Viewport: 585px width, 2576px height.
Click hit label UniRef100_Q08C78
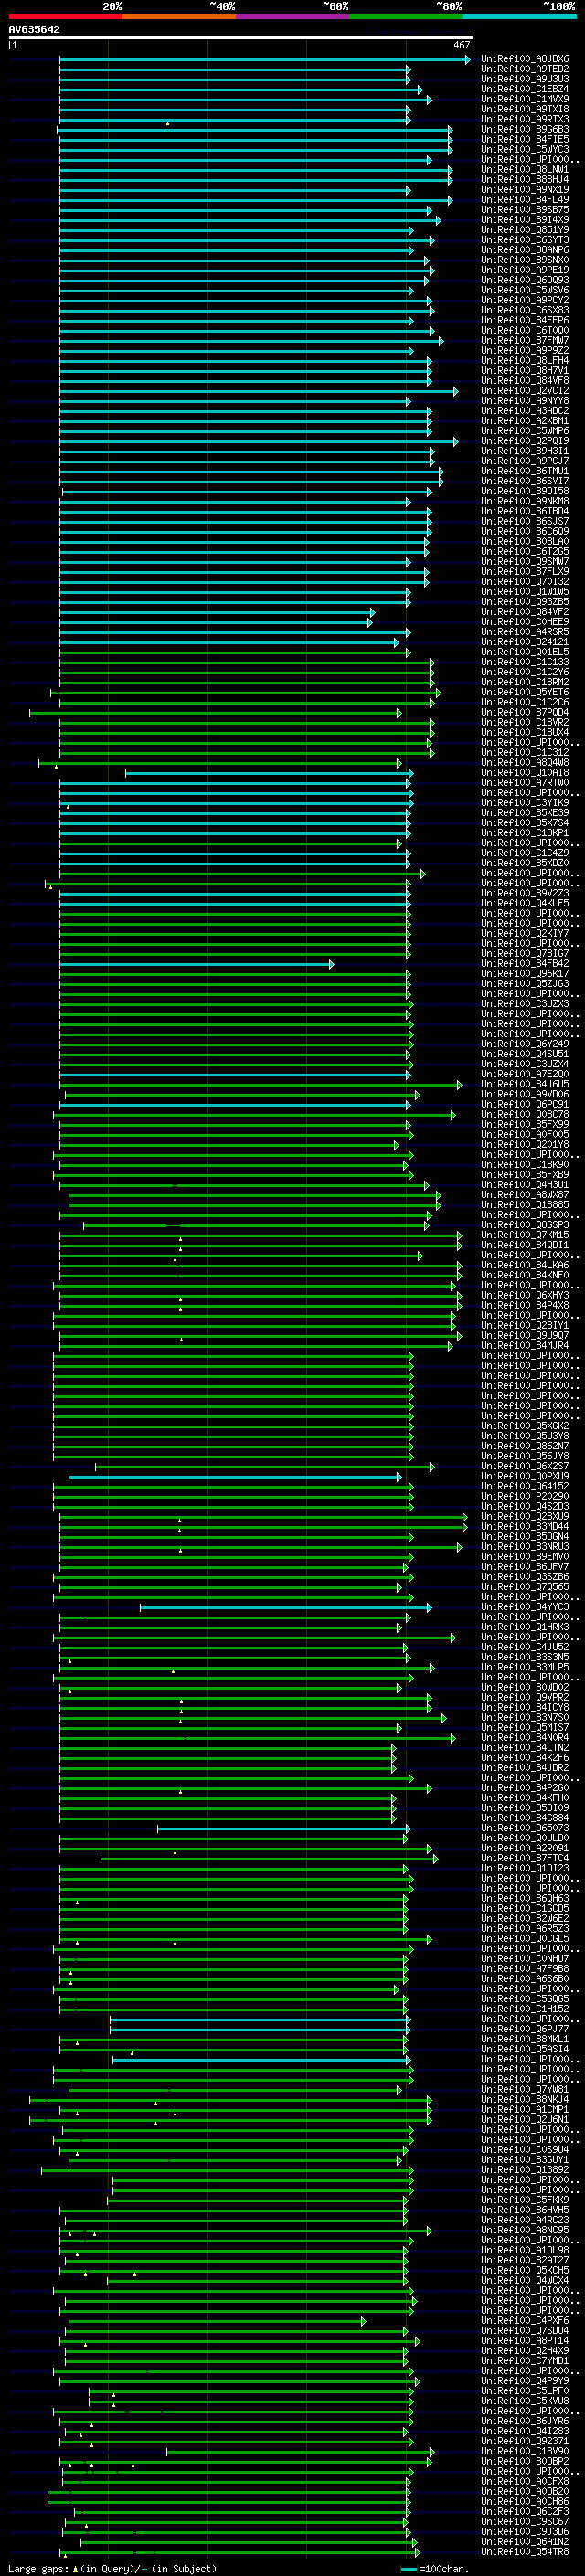click(524, 1114)
